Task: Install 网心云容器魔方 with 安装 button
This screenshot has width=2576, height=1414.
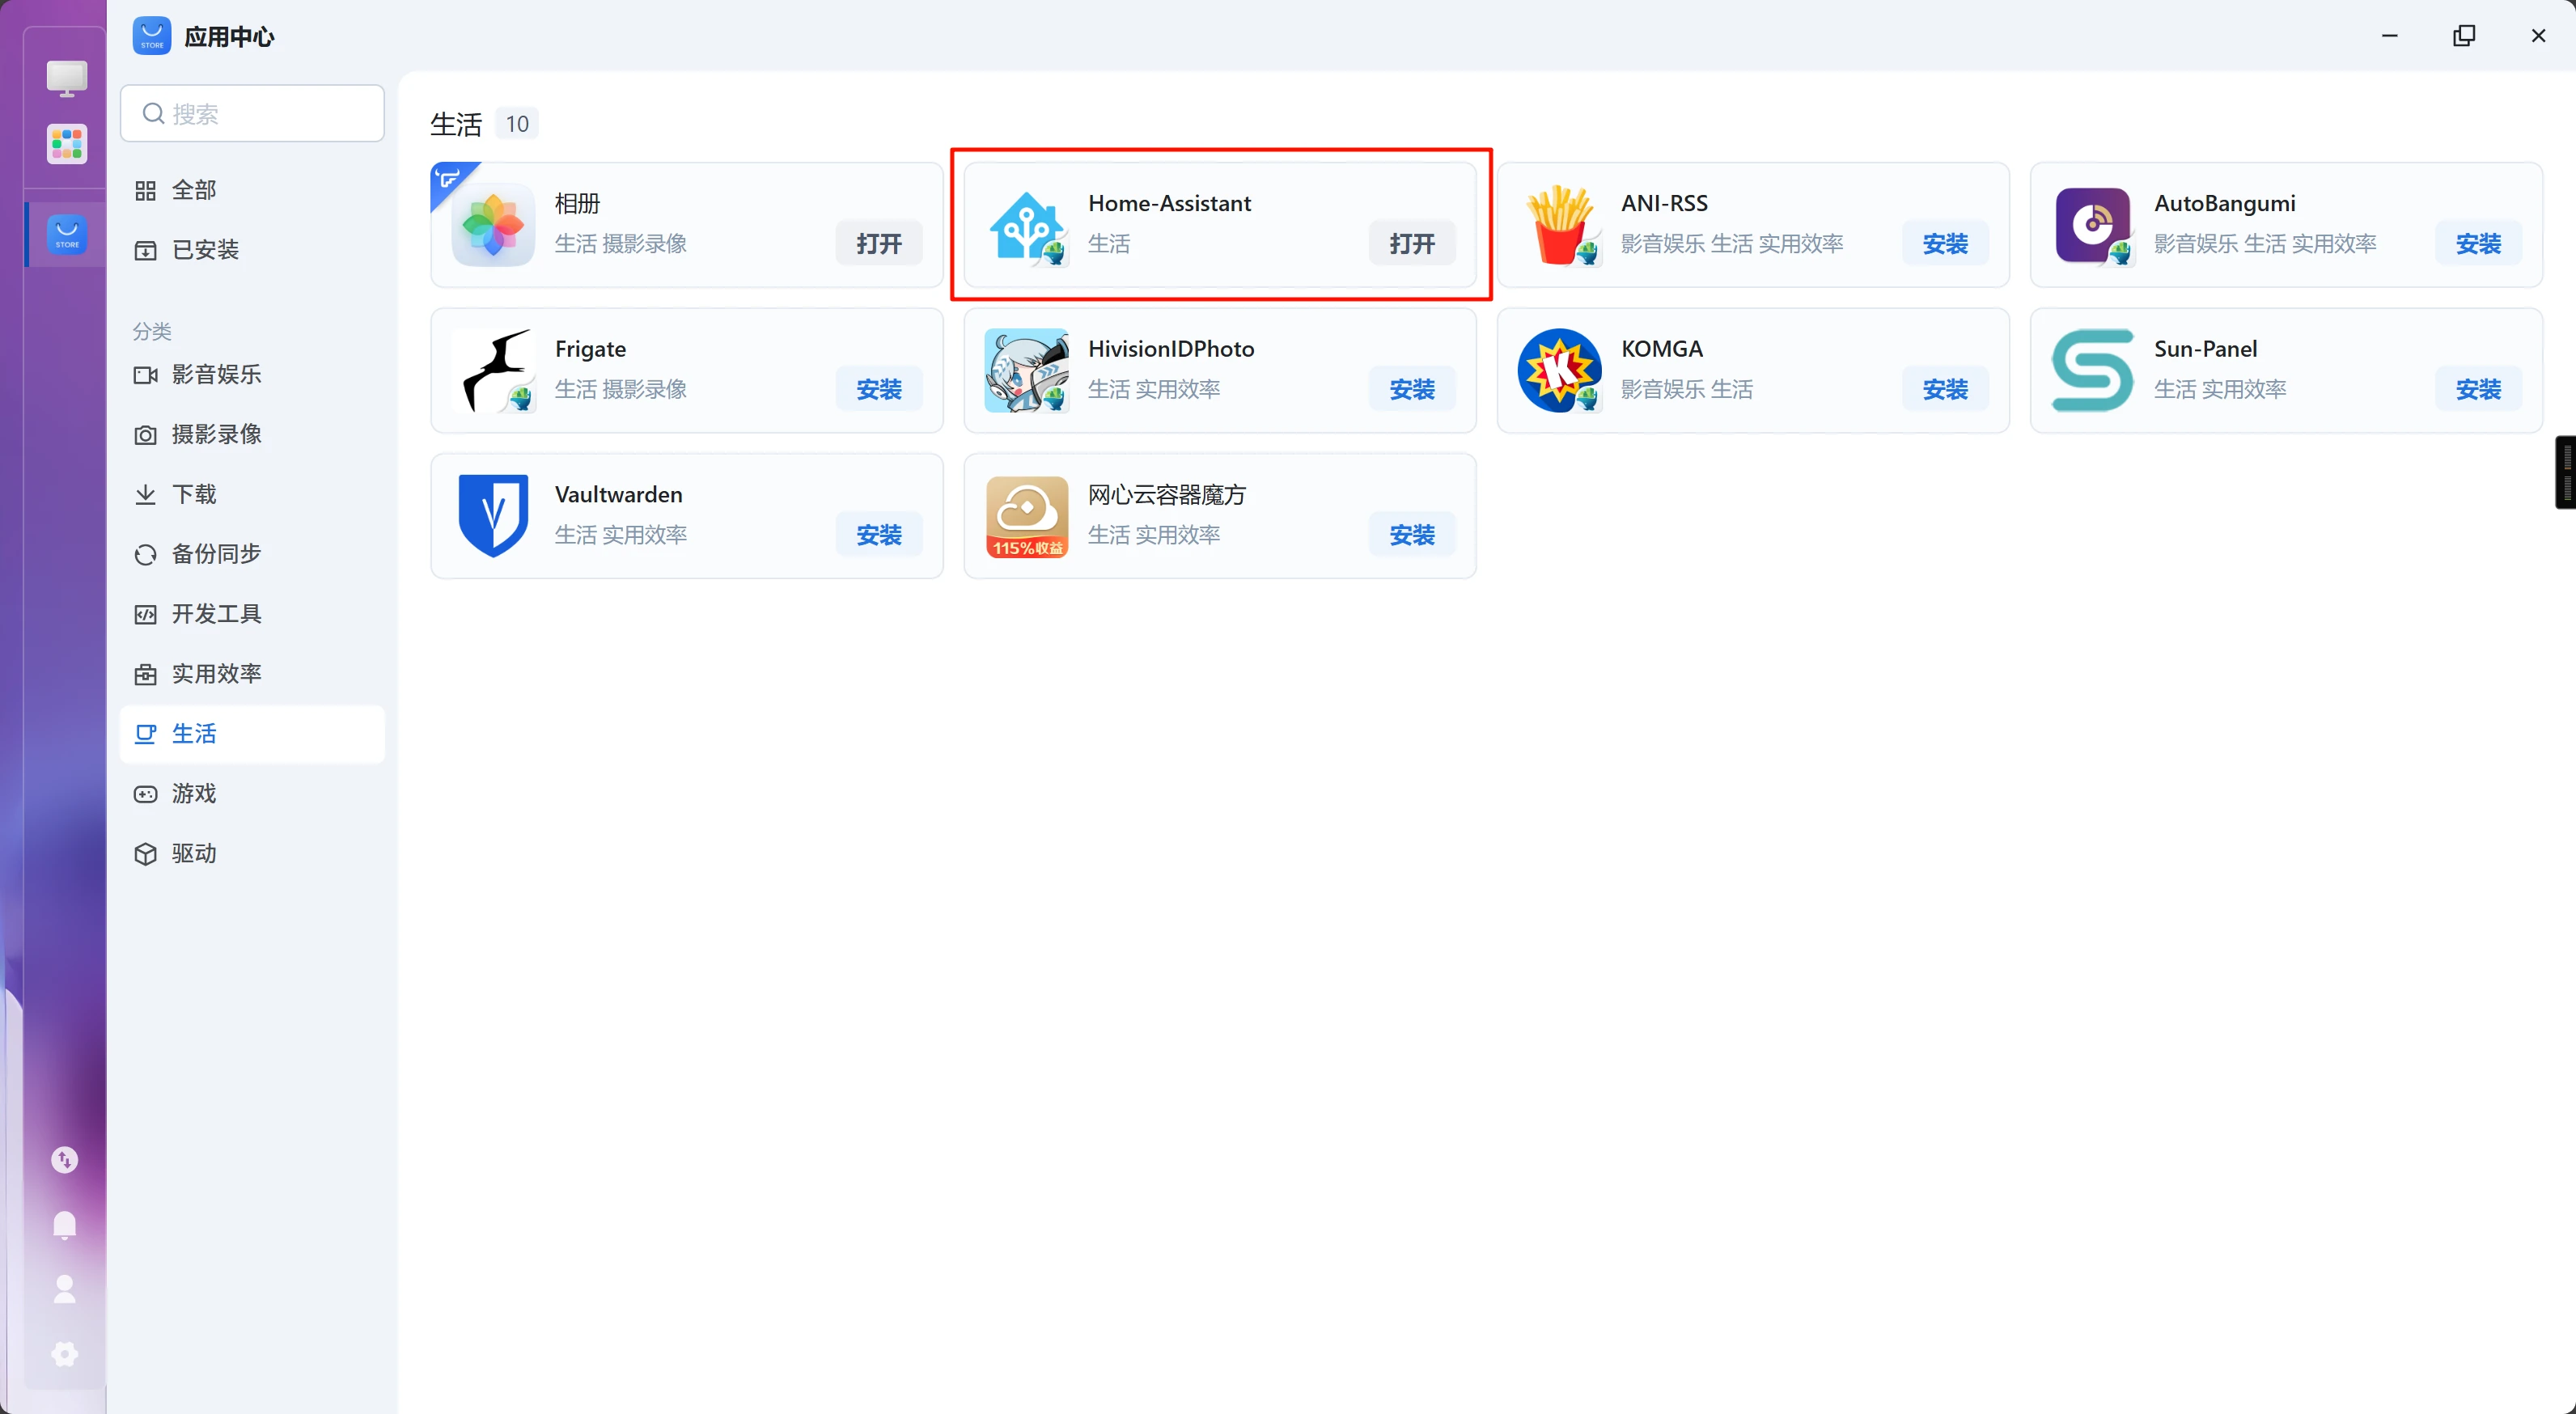Action: [x=1412, y=535]
